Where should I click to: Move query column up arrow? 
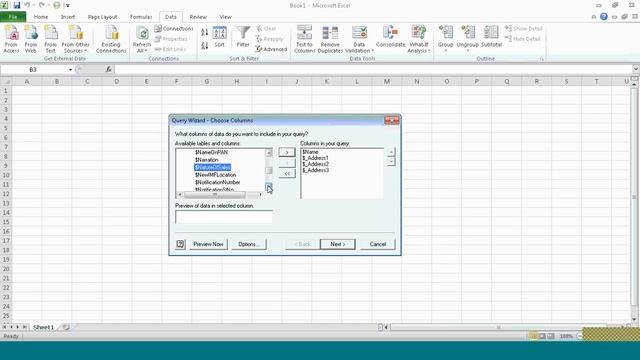pyautogui.click(x=391, y=152)
